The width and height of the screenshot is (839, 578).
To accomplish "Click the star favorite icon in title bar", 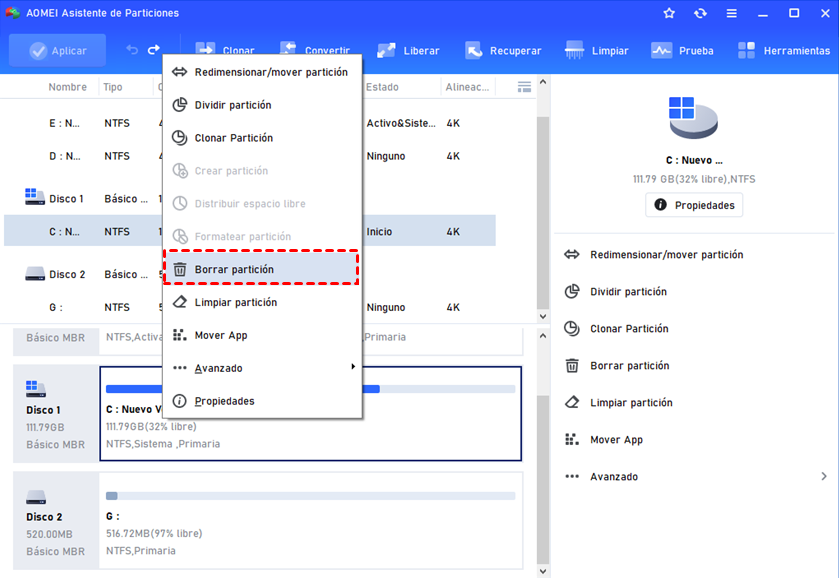I will click(669, 13).
